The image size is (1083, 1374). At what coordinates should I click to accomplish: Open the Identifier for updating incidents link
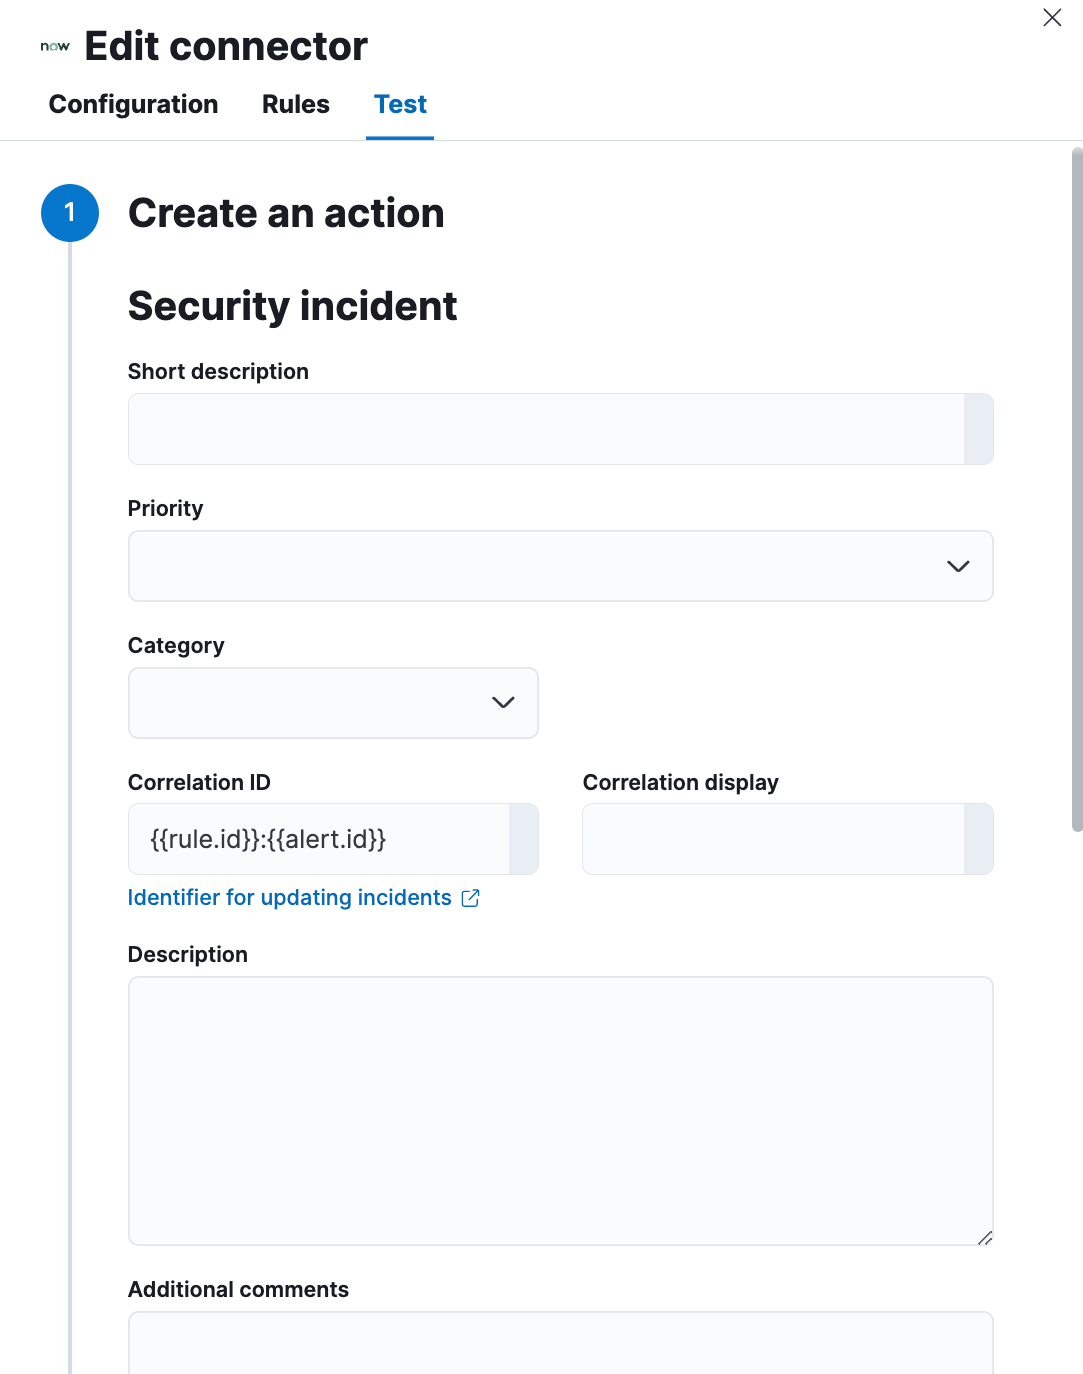pyautogui.click(x=288, y=897)
